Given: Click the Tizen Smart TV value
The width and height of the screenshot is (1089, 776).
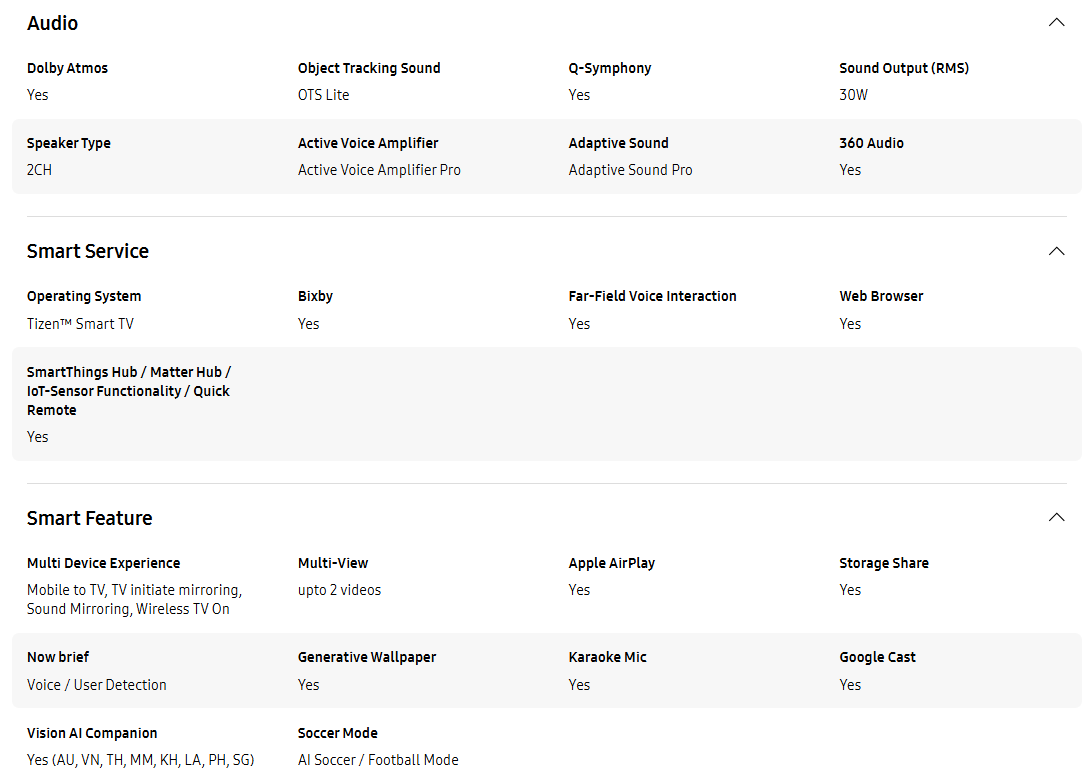Looking at the screenshot, I should click(81, 324).
